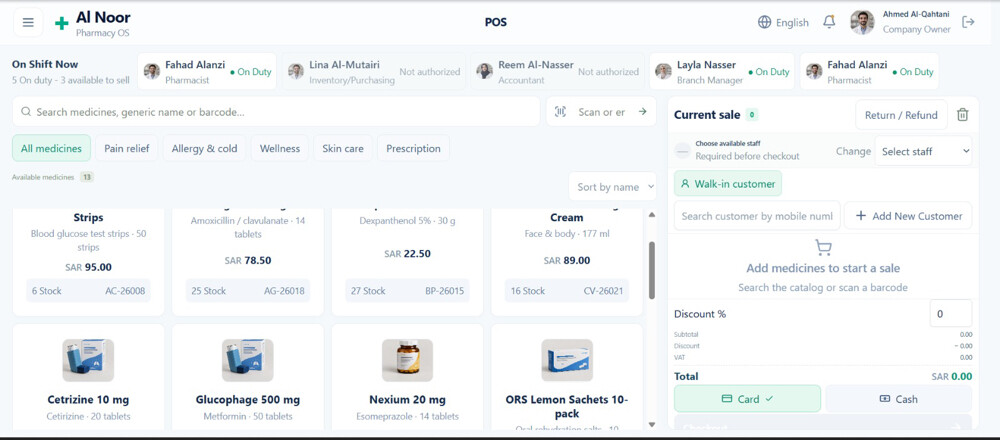Click the green plus Al Noor logo
Image resolution: width=1000 pixels, height=440 pixels.
(x=61, y=24)
